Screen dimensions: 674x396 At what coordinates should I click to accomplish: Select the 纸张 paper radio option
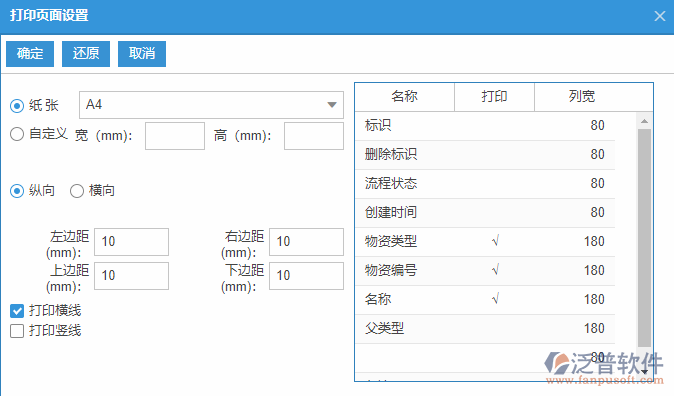click(17, 106)
